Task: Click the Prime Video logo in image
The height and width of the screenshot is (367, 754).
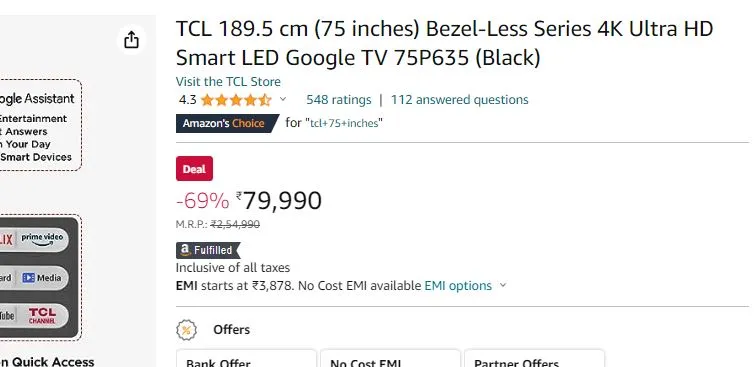Action: (x=42, y=239)
